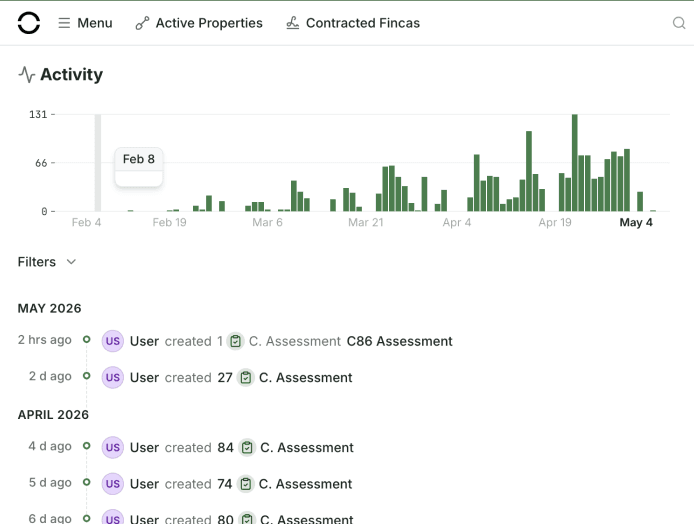Click the Active Properties link icon
694x524 pixels.
tap(142, 23)
